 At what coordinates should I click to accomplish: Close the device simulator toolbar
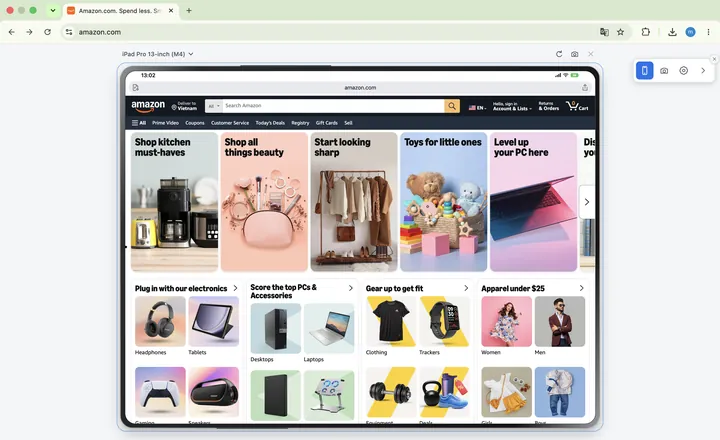[x=591, y=54]
